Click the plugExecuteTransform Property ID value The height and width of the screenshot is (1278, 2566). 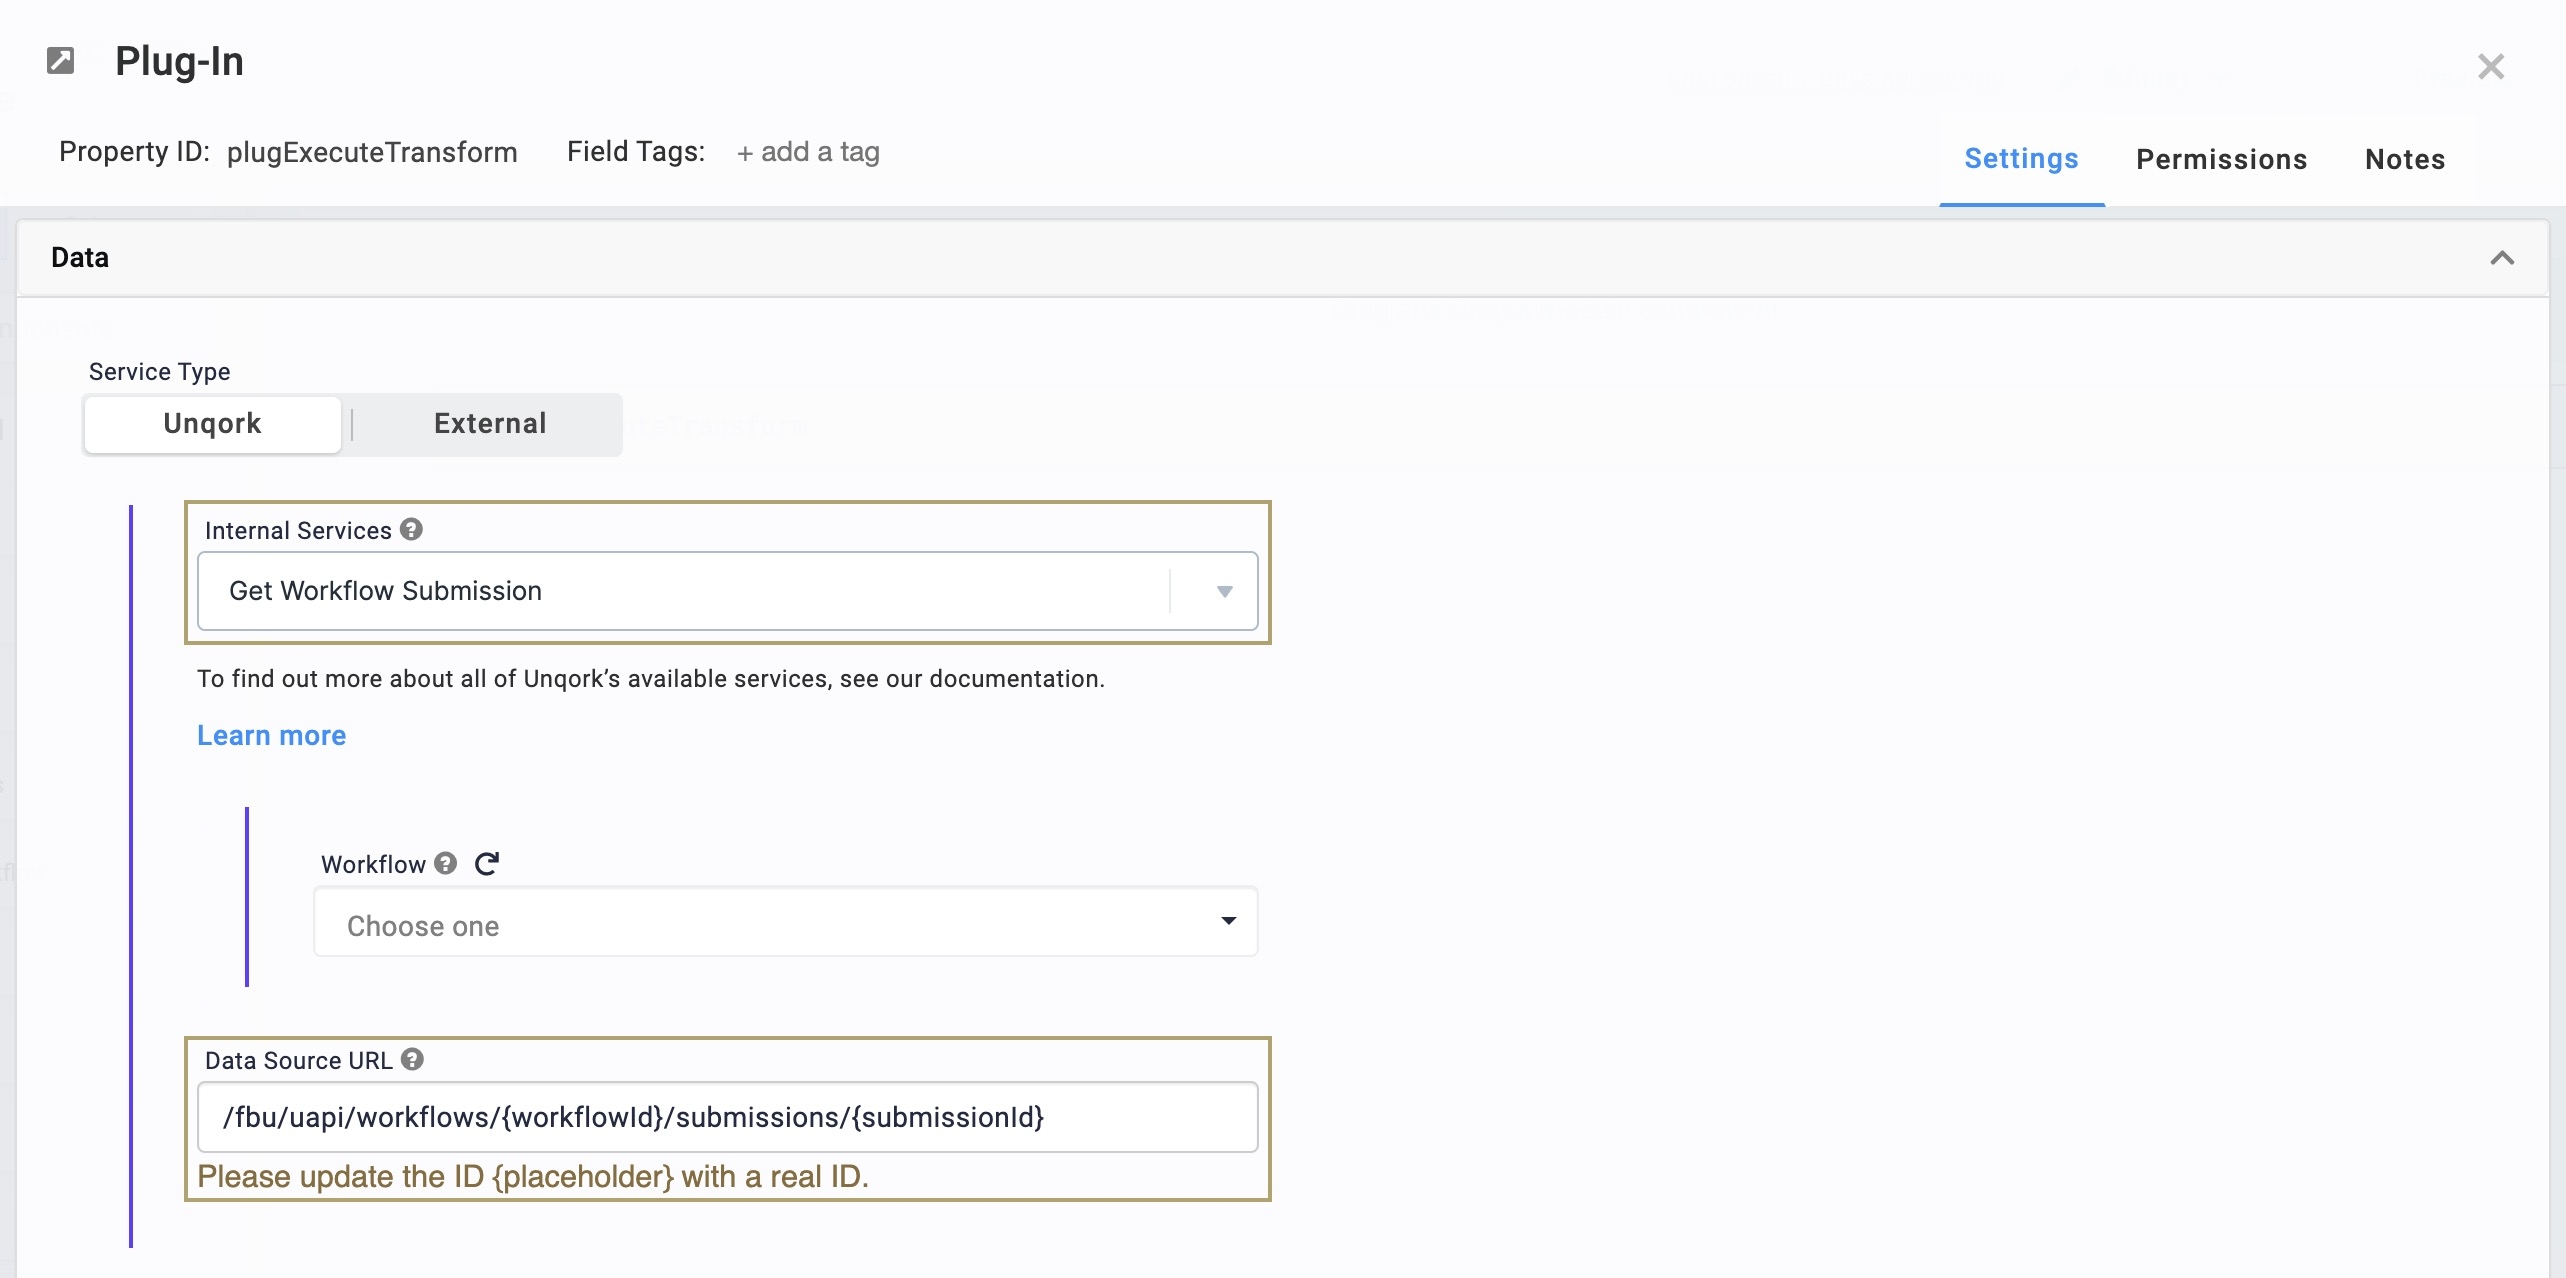(x=372, y=152)
